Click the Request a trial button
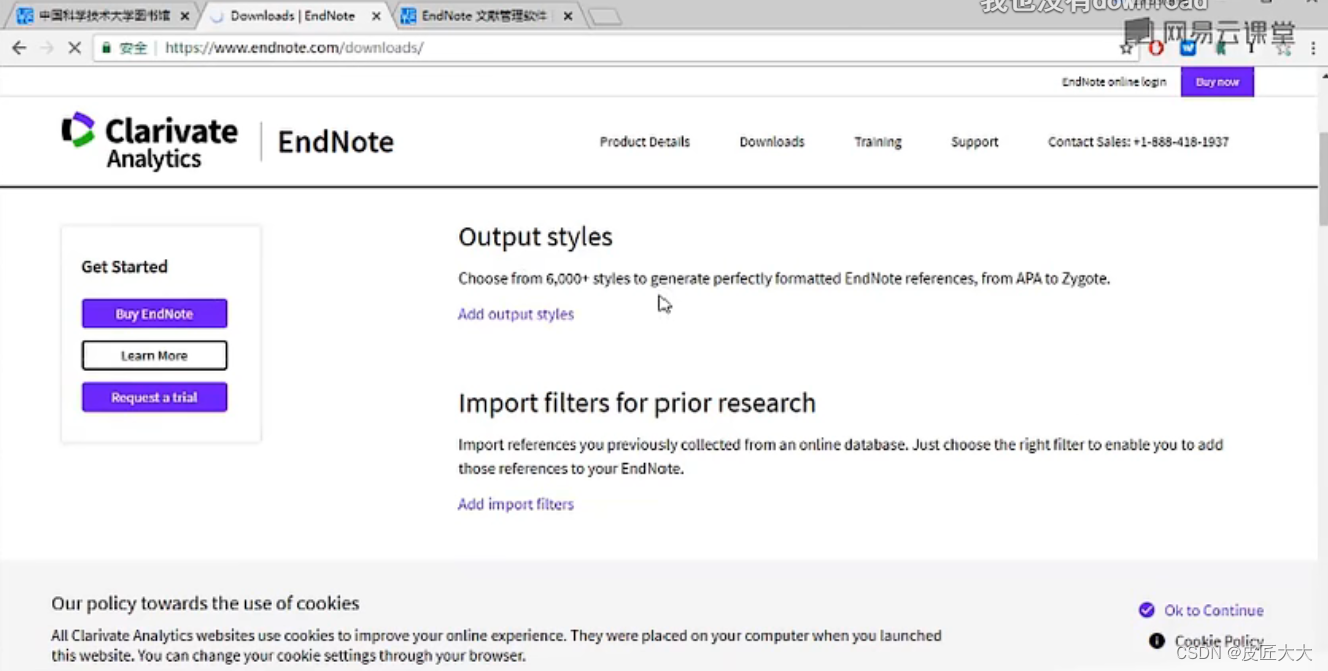1328x671 pixels. pos(154,396)
